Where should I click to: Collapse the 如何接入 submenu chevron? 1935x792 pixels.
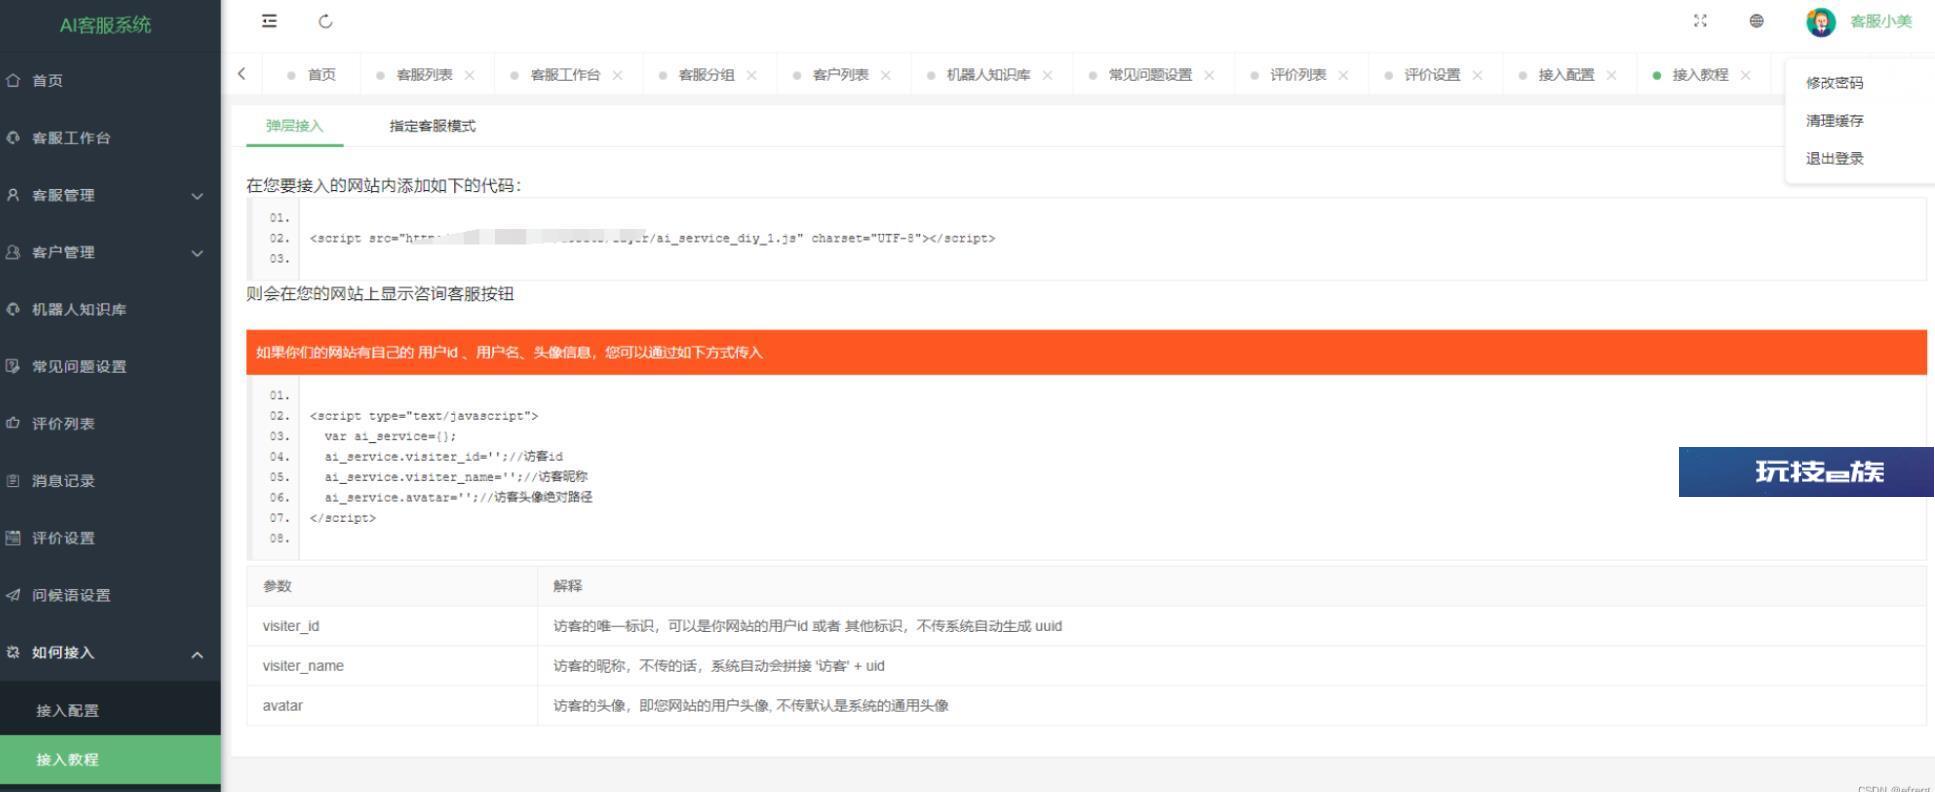click(197, 654)
